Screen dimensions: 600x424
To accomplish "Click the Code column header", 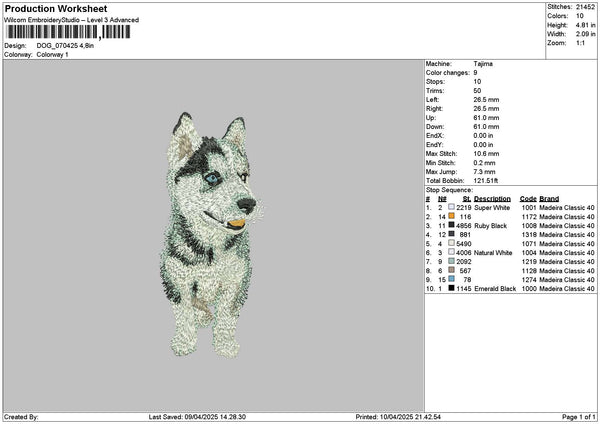I will point(528,199).
